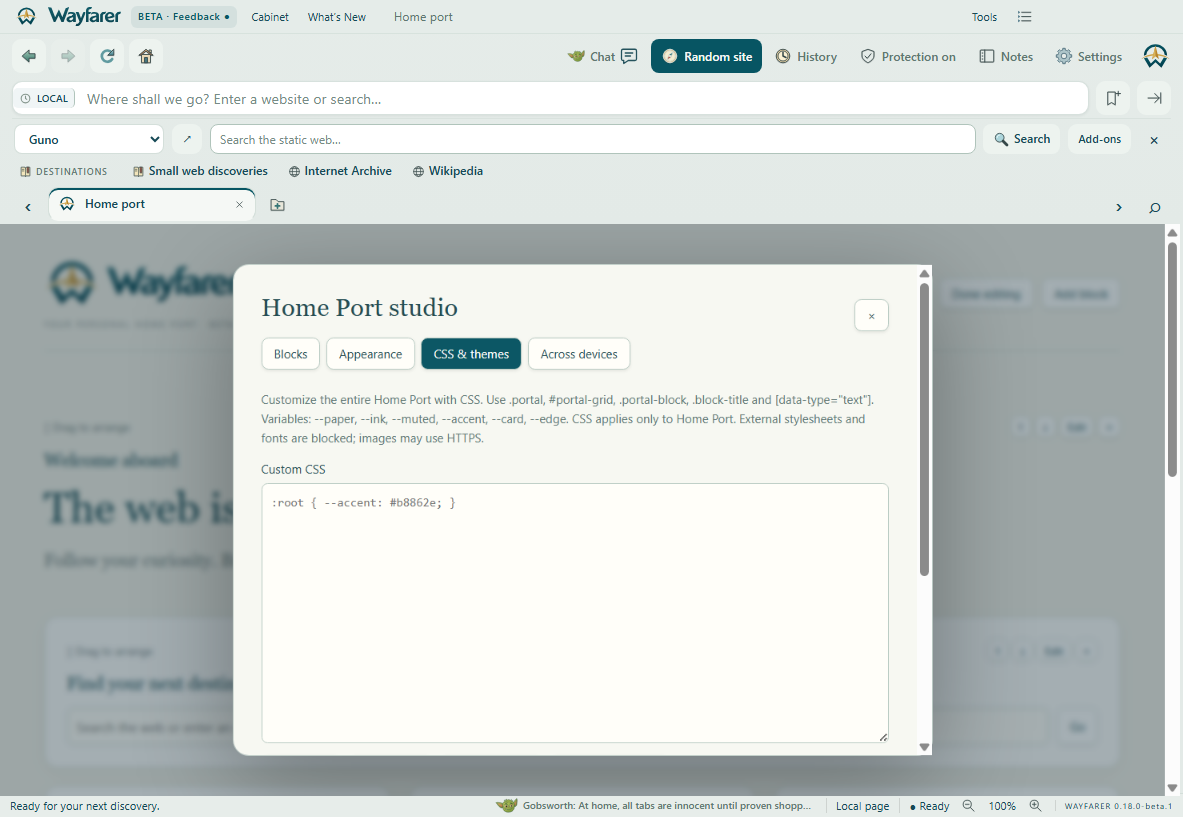Focus the address bar

pyautogui.click(x=581, y=99)
